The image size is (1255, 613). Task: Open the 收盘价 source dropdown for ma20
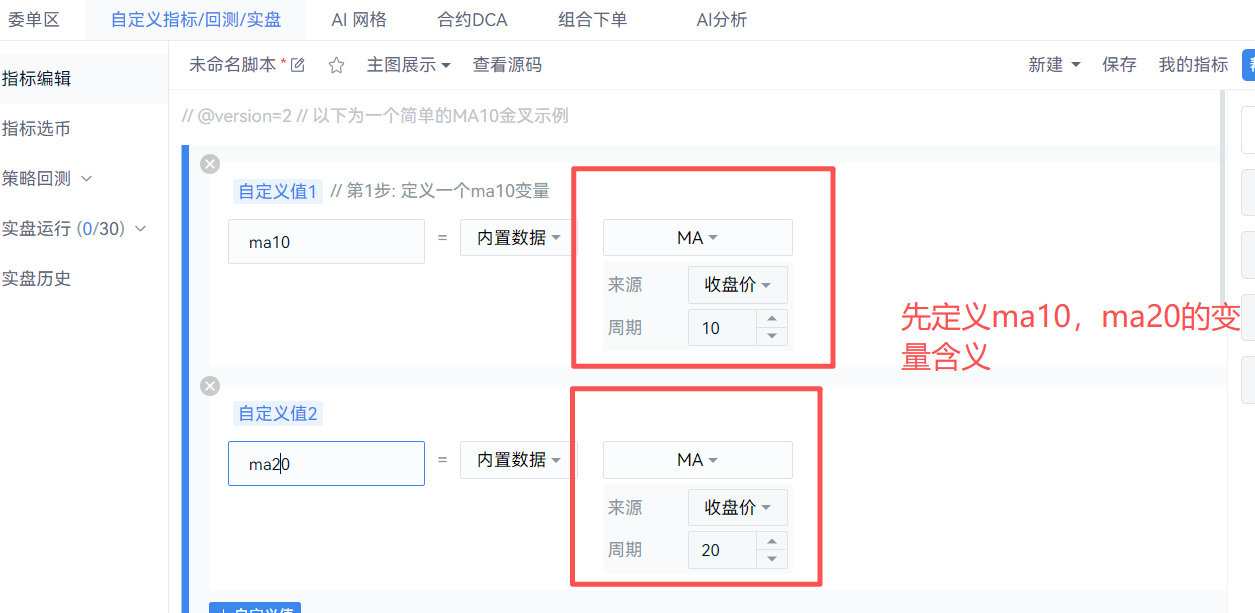pos(737,508)
